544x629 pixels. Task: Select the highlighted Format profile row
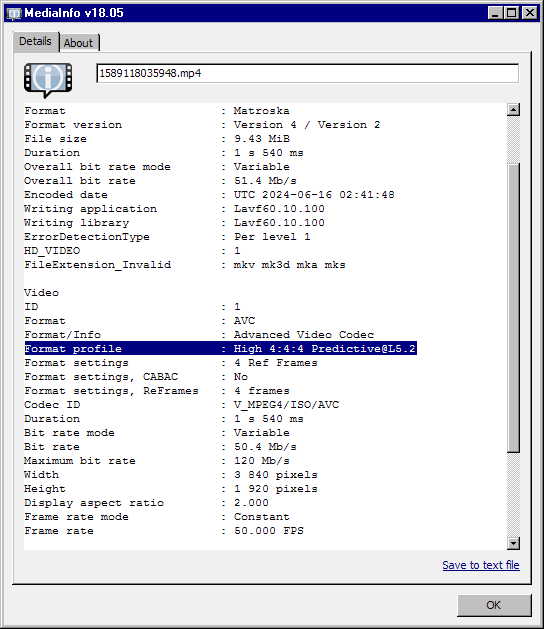(220, 348)
